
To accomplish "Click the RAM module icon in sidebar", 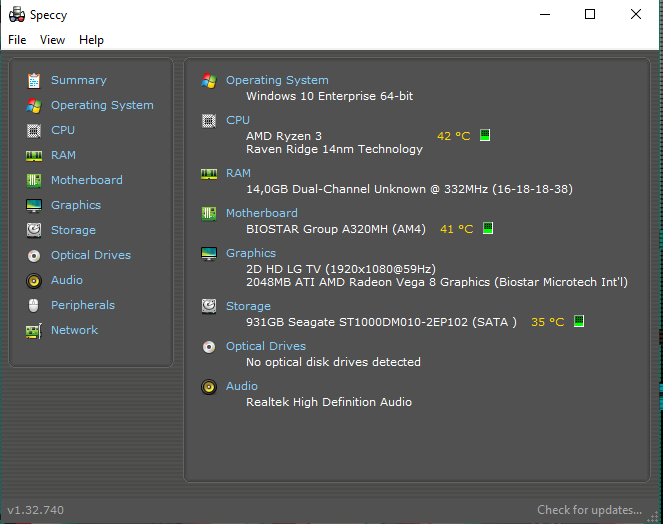I will coord(34,156).
